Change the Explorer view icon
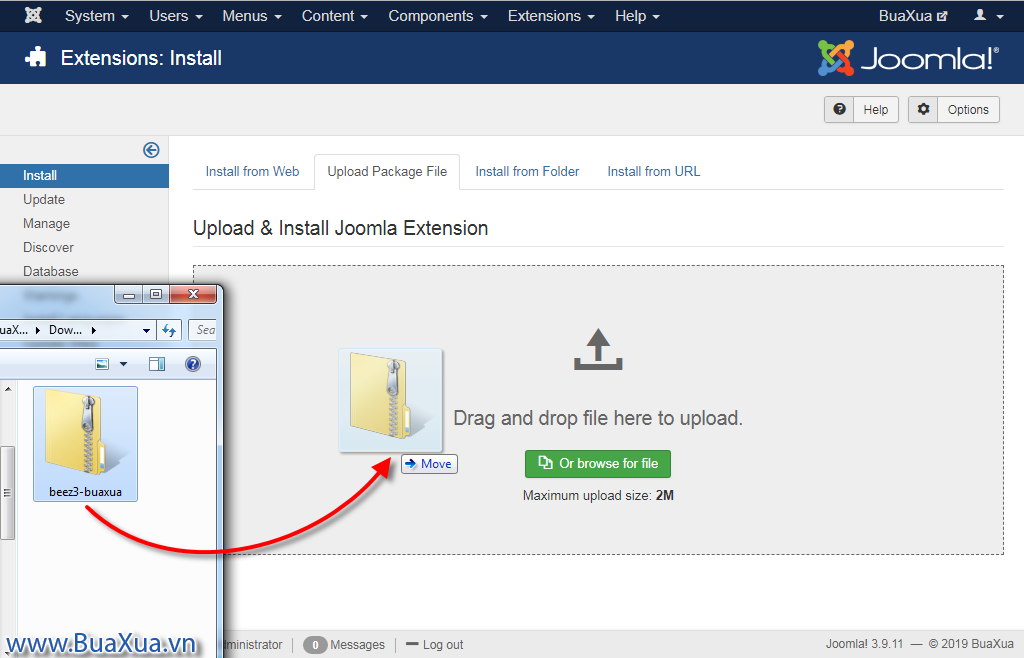Screen dimensions: 1024x658 103,364
